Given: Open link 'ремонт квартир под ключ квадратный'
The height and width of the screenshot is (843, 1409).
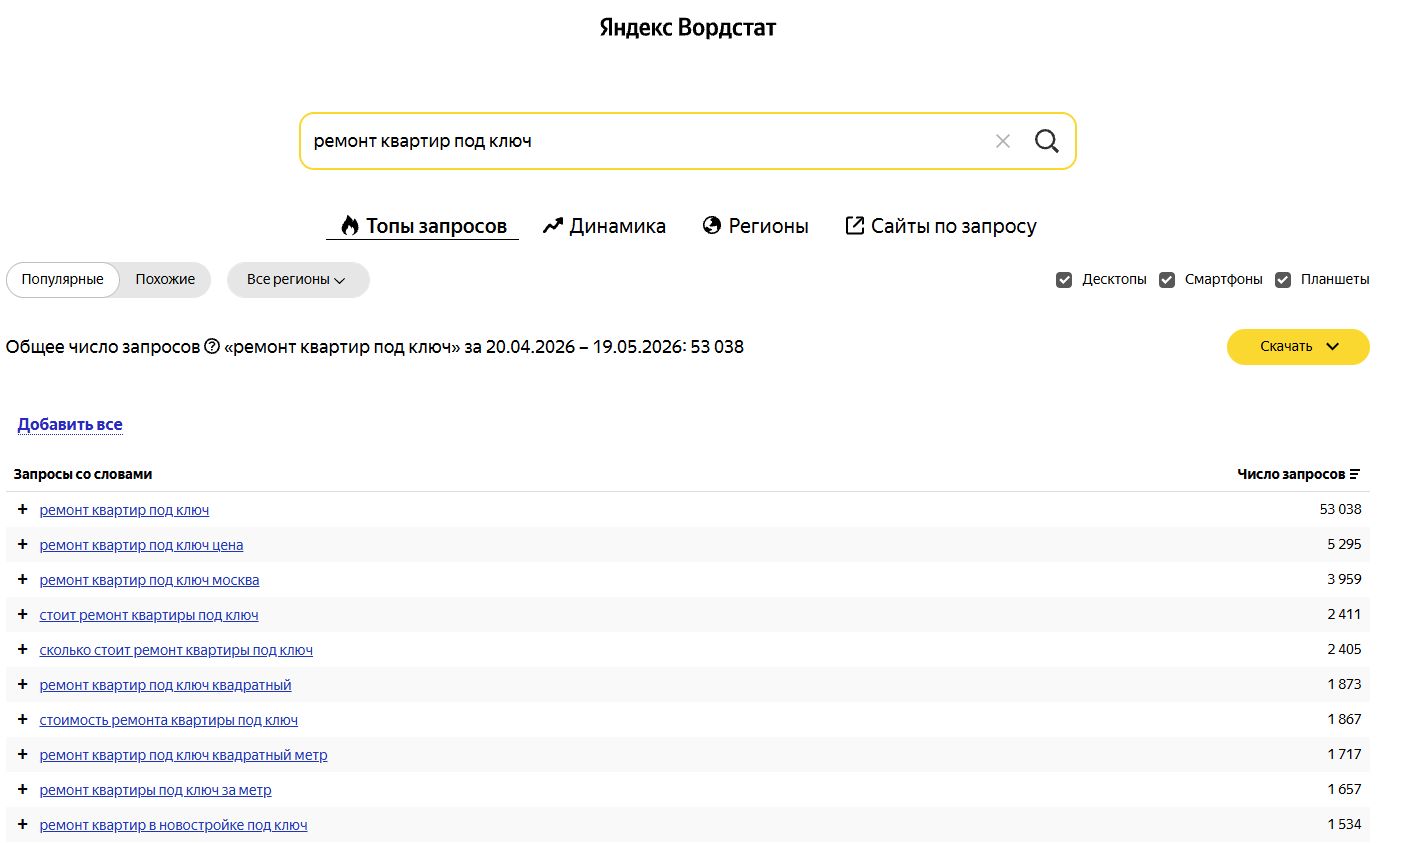Looking at the screenshot, I should pos(165,685).
